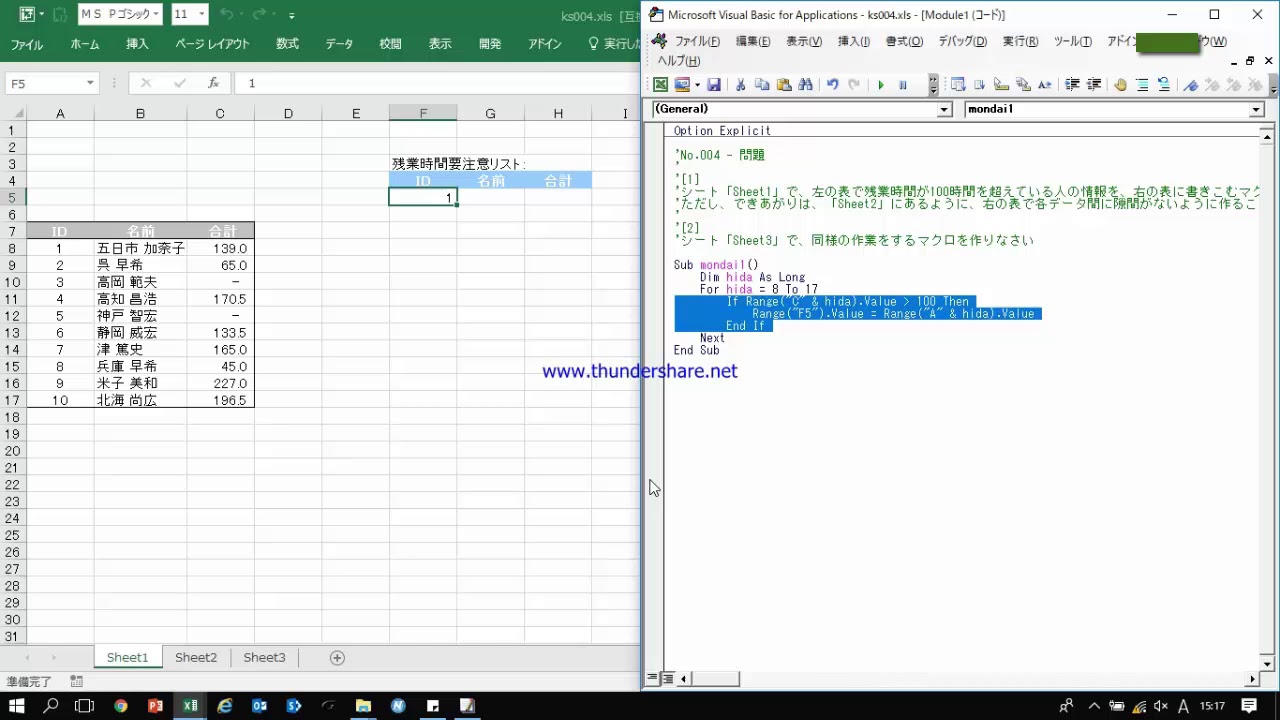Click the code window horizontal scrollbar thumb
This screenshot has height=720, width=1280.
coord(716,679)
